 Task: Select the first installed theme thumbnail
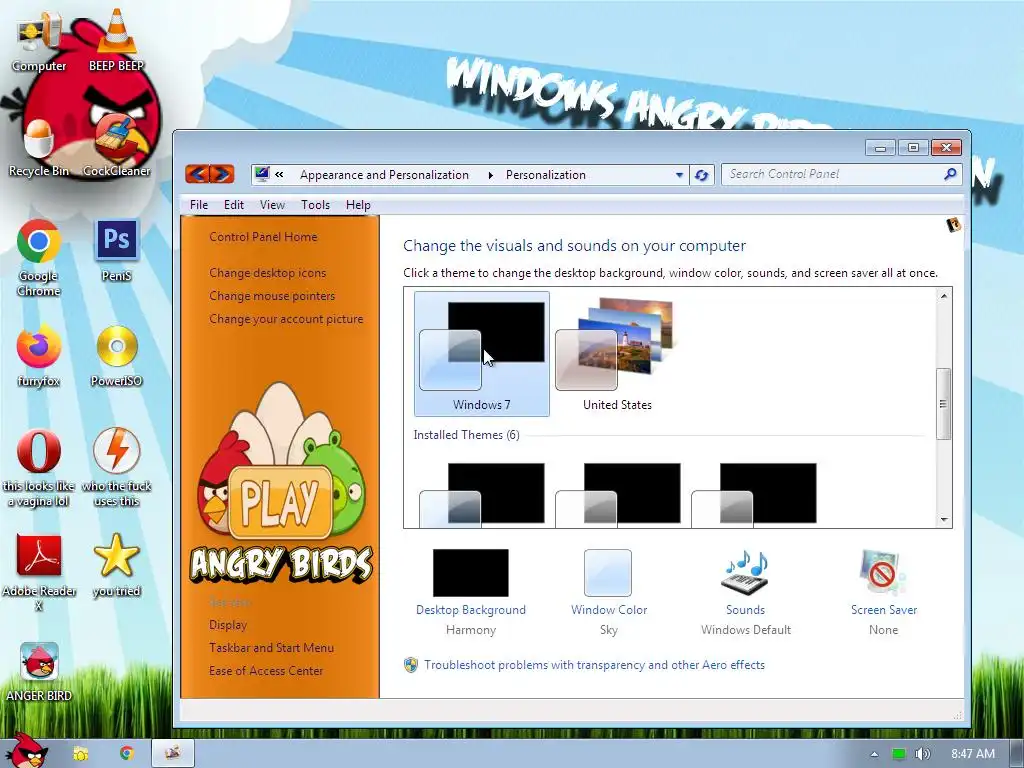[482, 494]
